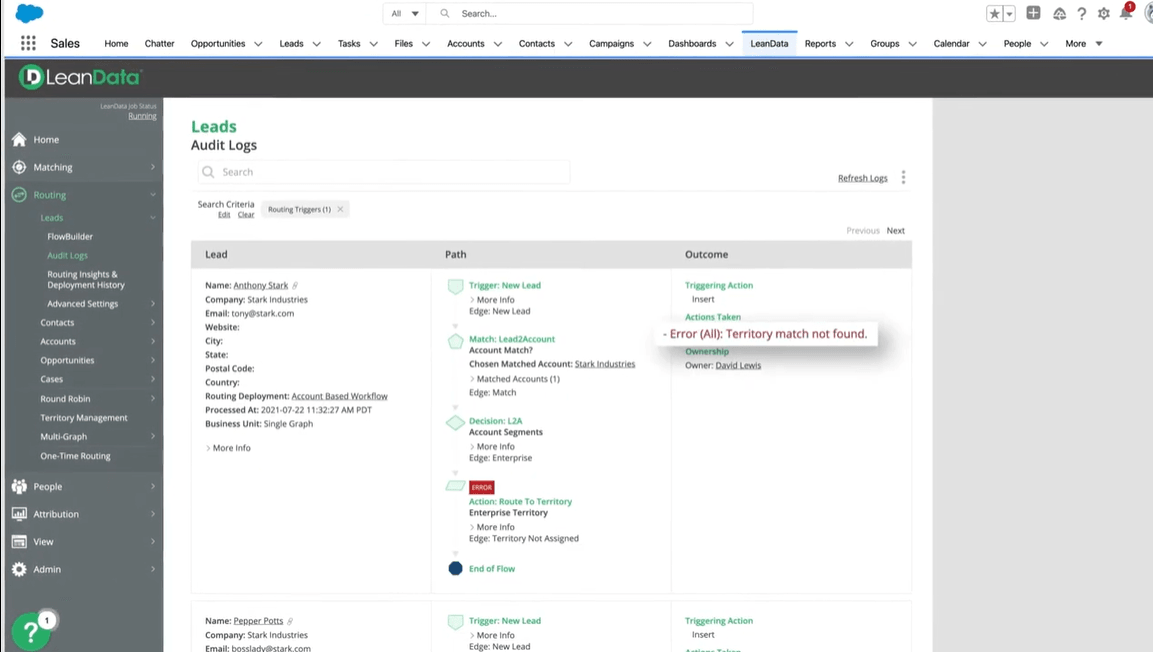Open the David Lewis owner link

738,365
